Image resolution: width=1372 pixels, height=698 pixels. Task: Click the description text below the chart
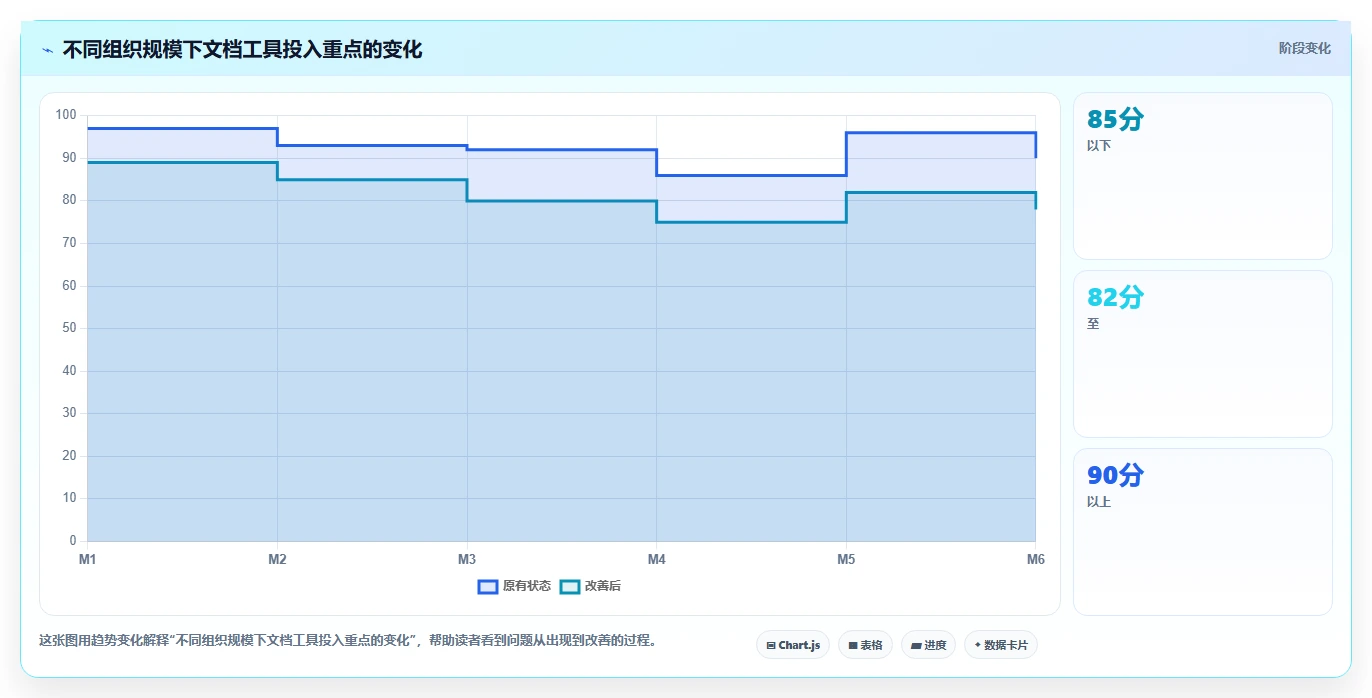349,641
